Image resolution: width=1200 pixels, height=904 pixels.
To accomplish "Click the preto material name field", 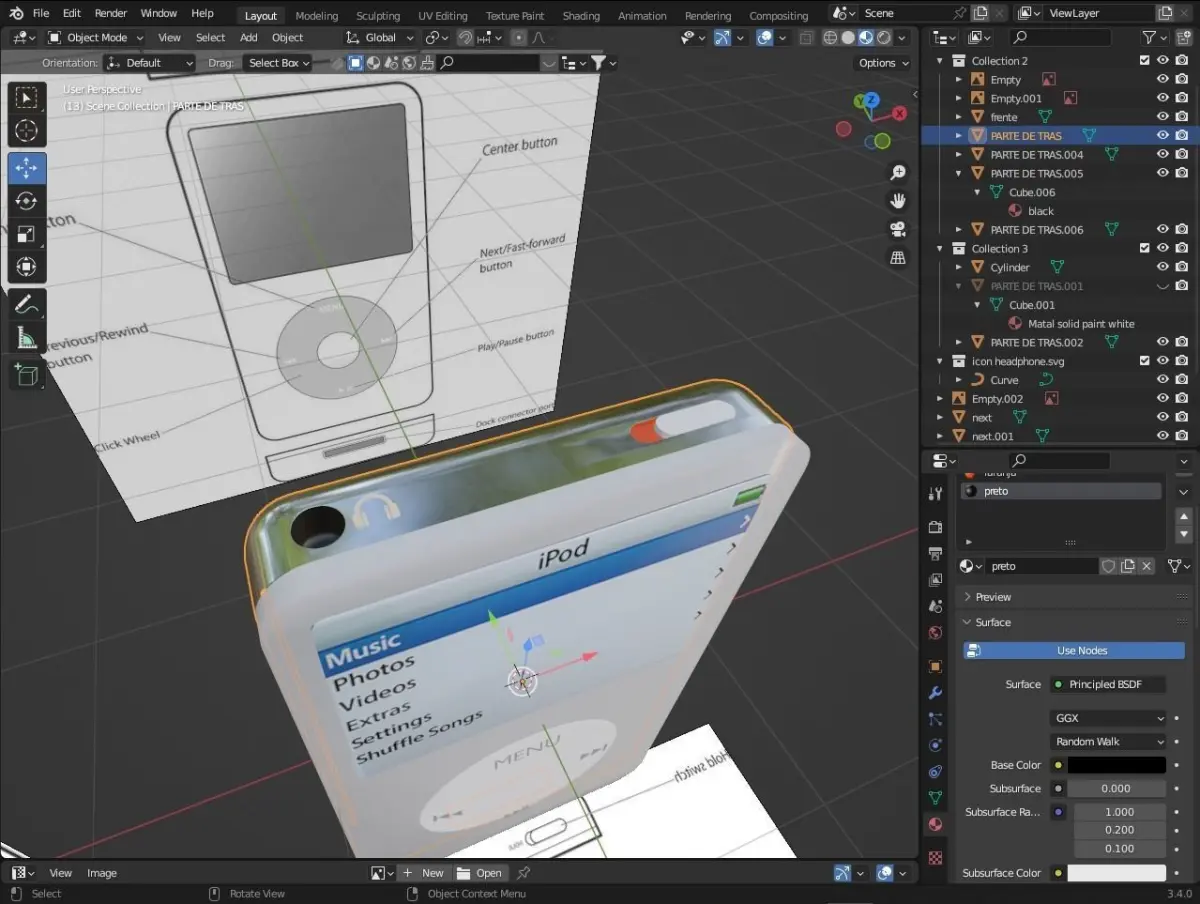I will point(1042,566).
